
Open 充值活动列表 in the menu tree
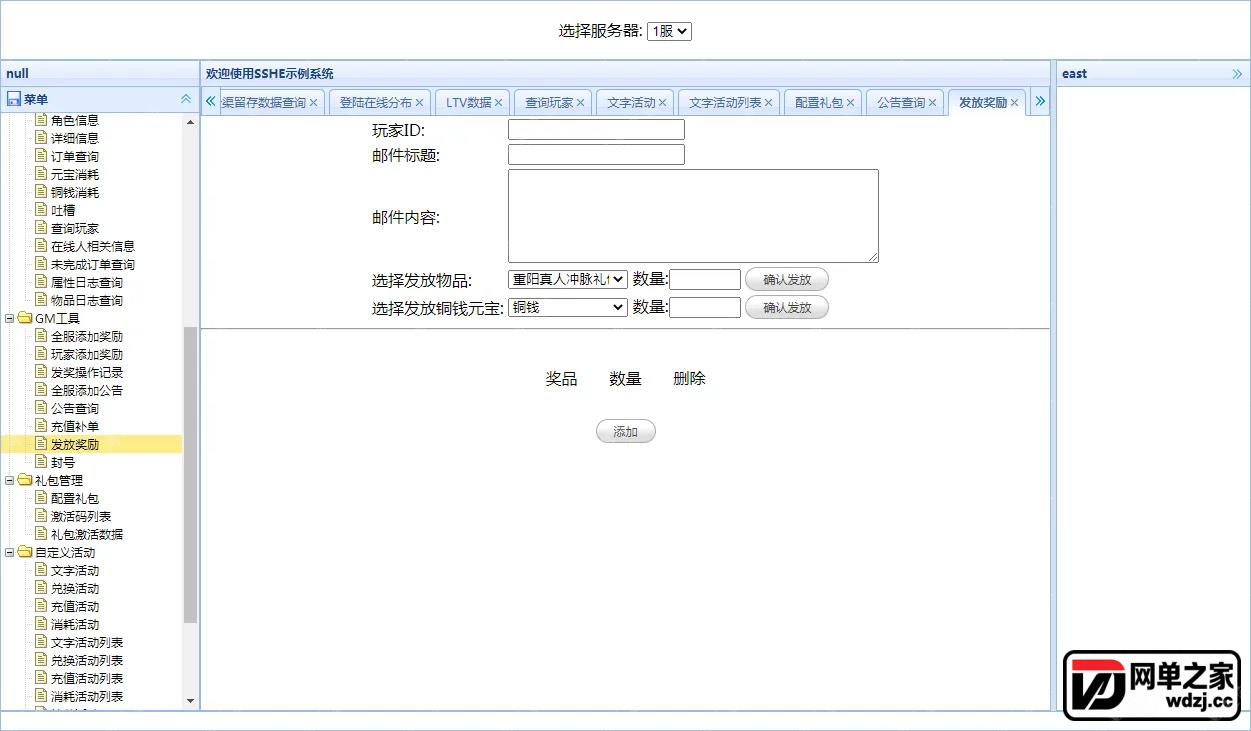click(x=87, y=678)
